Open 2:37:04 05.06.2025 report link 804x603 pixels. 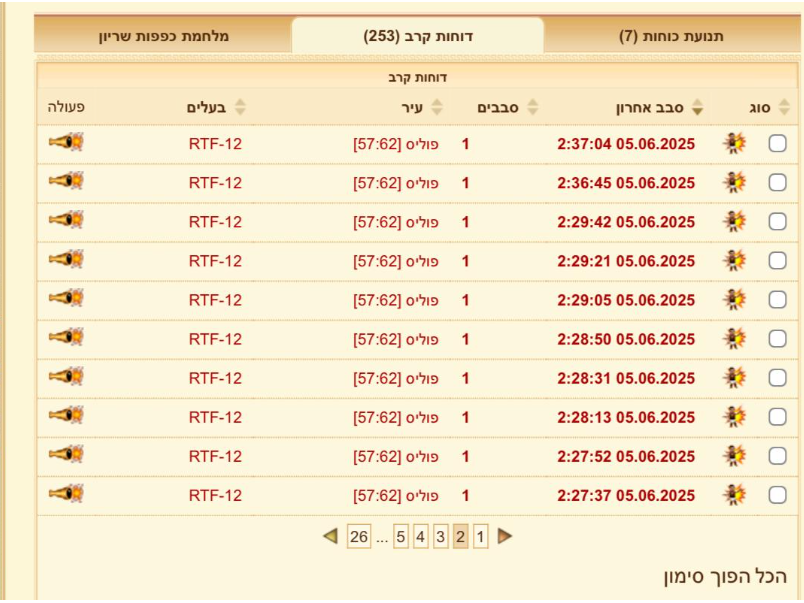tap(626, 144)
